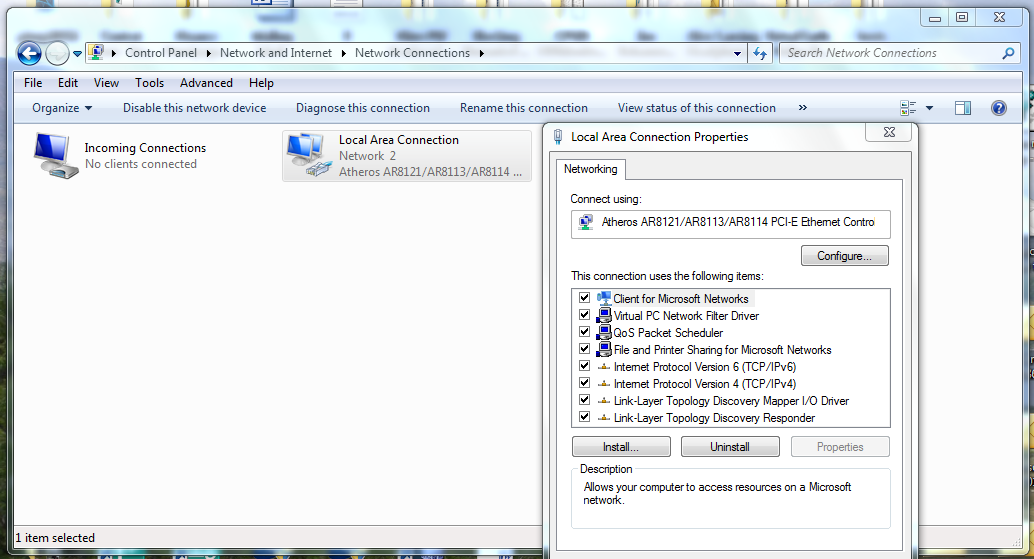Click the Configure... button
1034x559 pixels.
coord(844,256)
